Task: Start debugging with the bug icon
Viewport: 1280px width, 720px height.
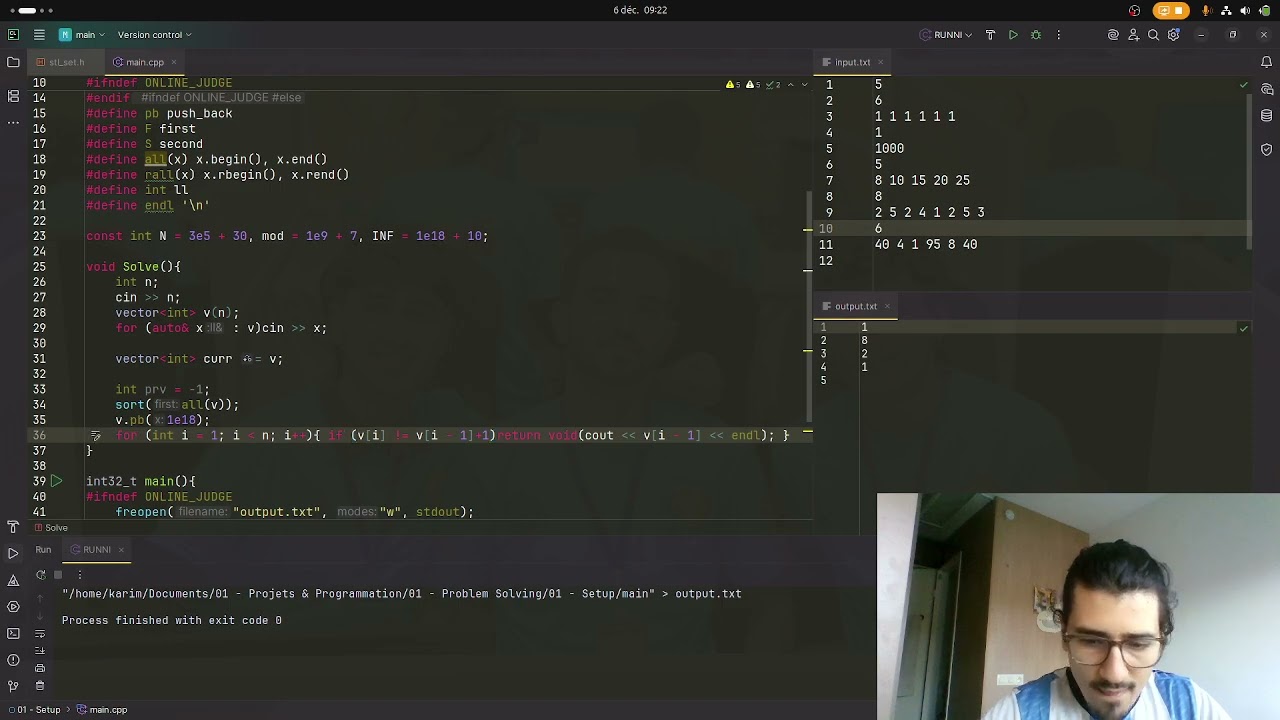Action: click(x=1036, y=35)
